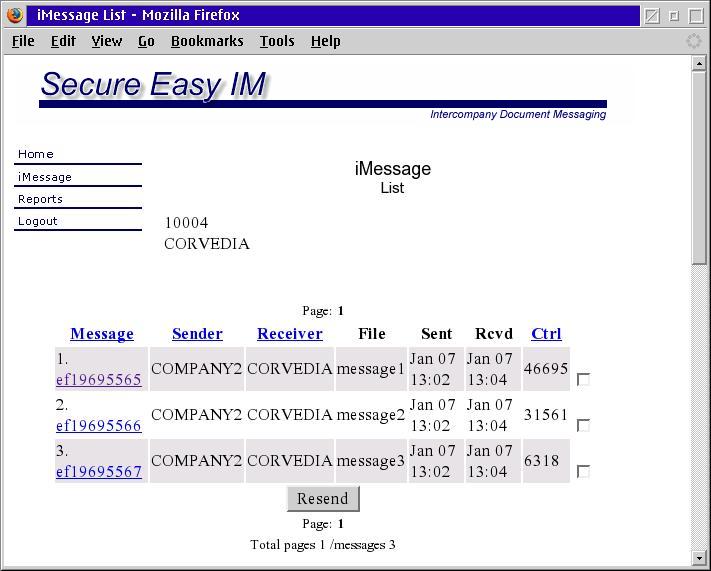
Task: Click Logout in the side navigation
Action: click(x=38, y=221)
